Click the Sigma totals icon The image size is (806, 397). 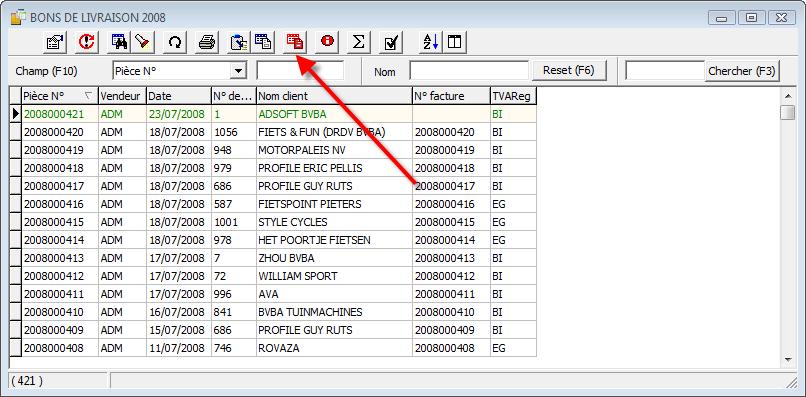[x=359, y=42]
